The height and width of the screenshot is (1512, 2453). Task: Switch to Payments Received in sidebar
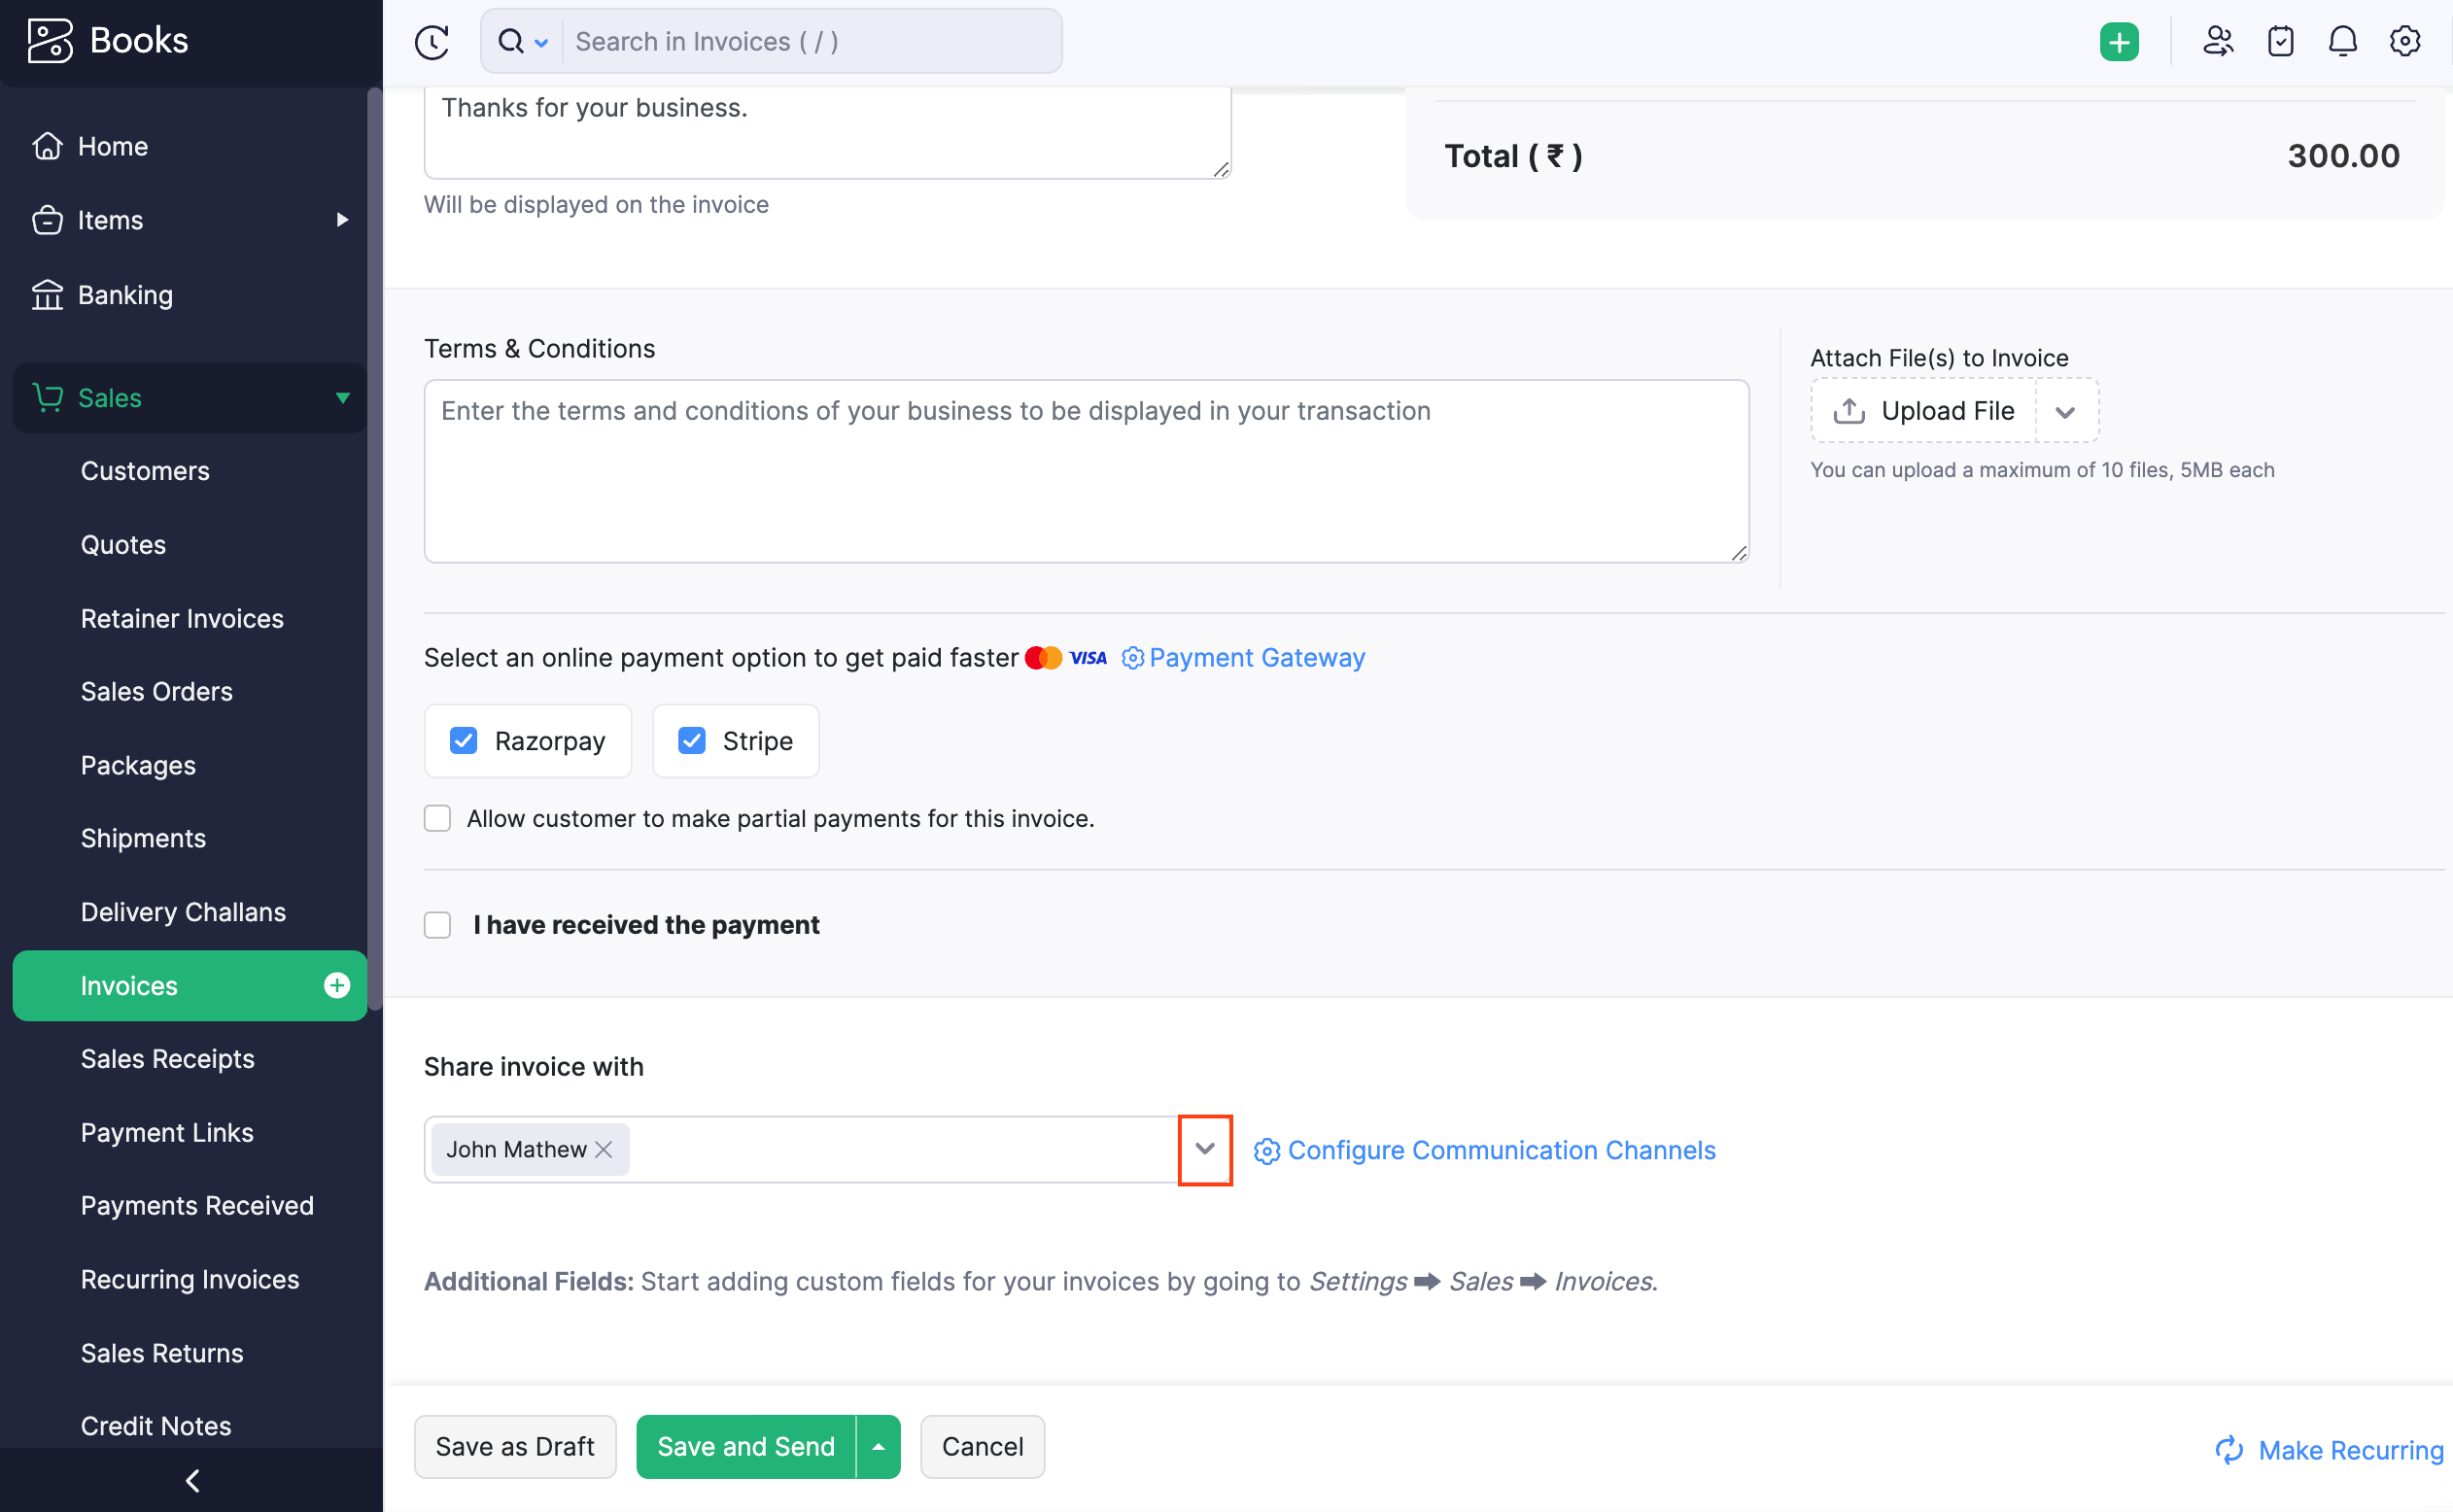click(x=197, y=1205)
